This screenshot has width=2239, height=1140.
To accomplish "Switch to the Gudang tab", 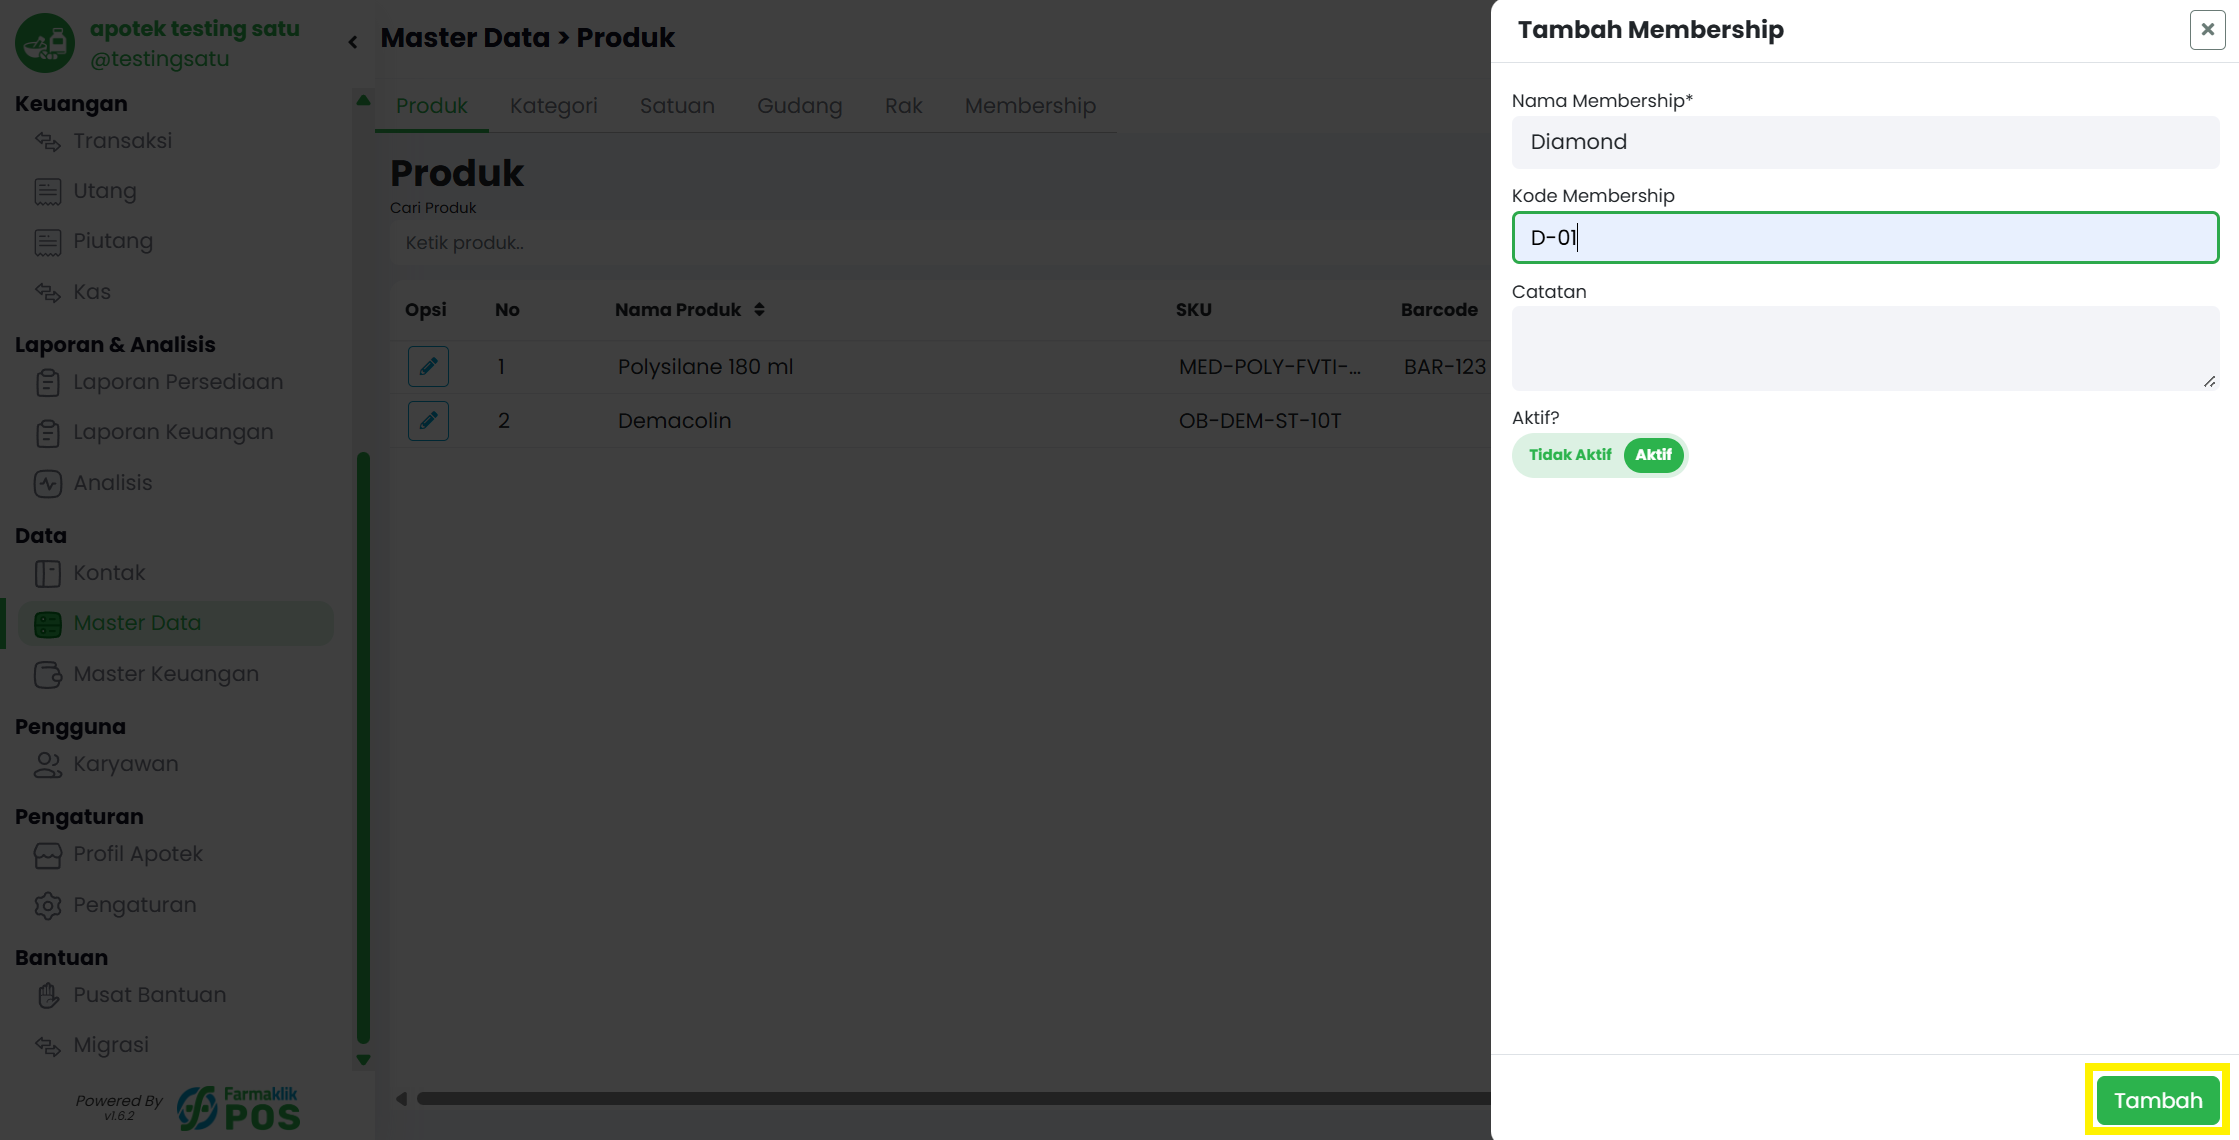I will [x=799, y=106].
